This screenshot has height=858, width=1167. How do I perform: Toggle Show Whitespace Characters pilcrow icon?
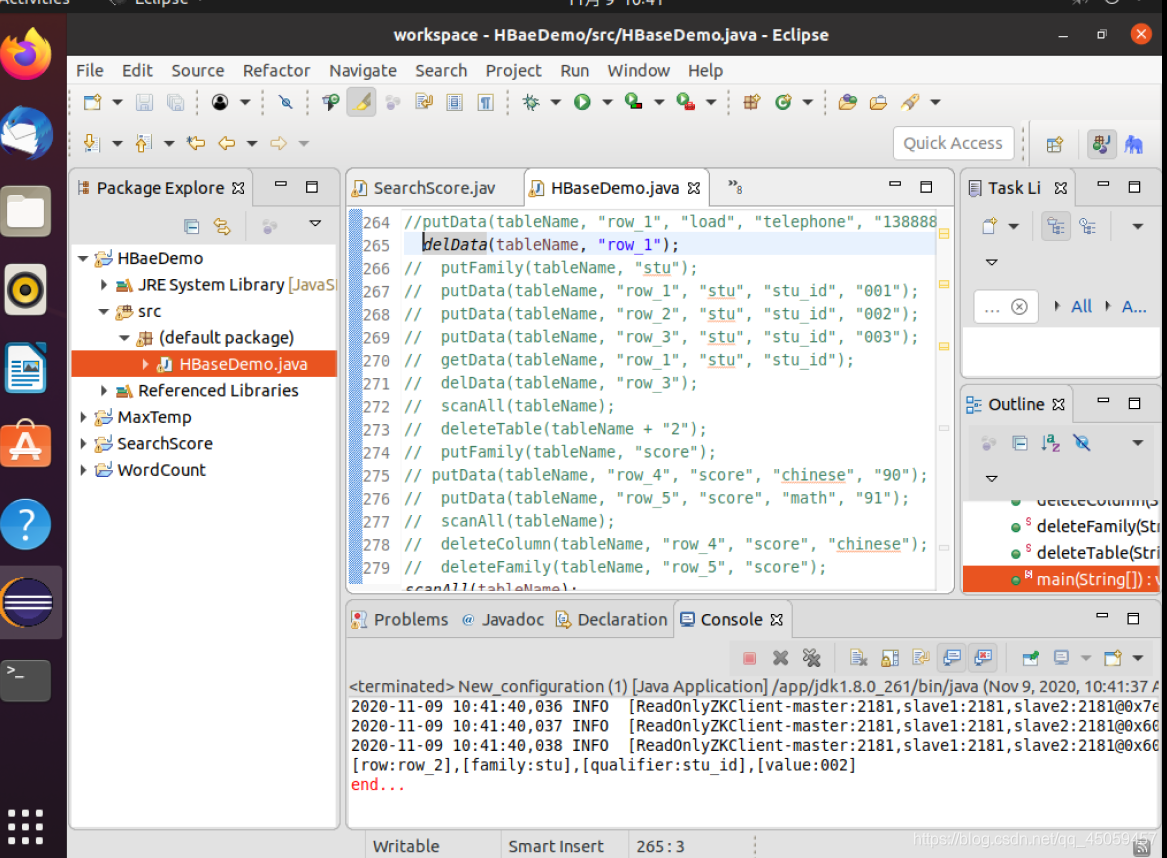pos(485,102)
